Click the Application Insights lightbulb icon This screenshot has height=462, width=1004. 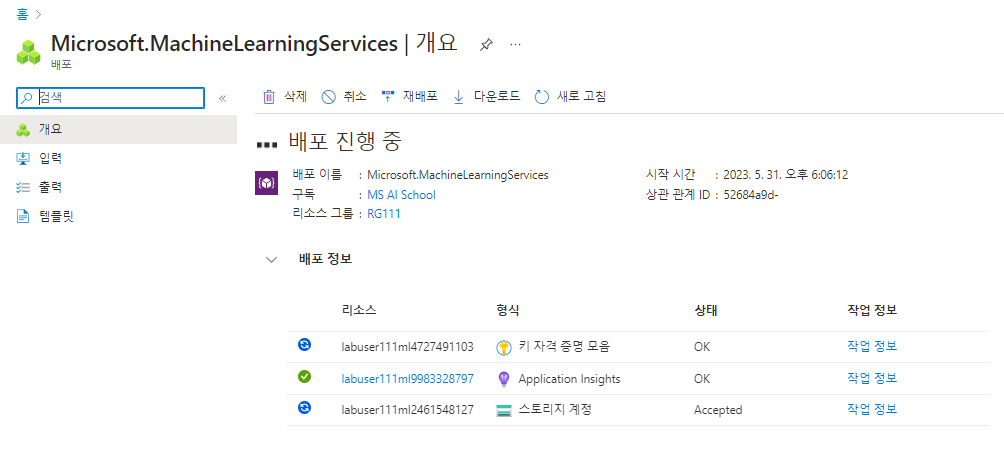point(504,379)
